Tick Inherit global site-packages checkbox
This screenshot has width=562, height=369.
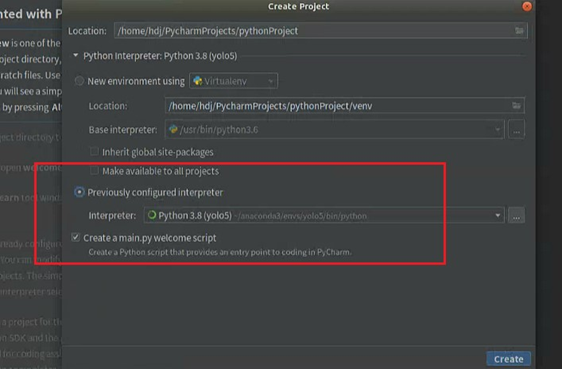pyautogui.click(x=94, y=152)
